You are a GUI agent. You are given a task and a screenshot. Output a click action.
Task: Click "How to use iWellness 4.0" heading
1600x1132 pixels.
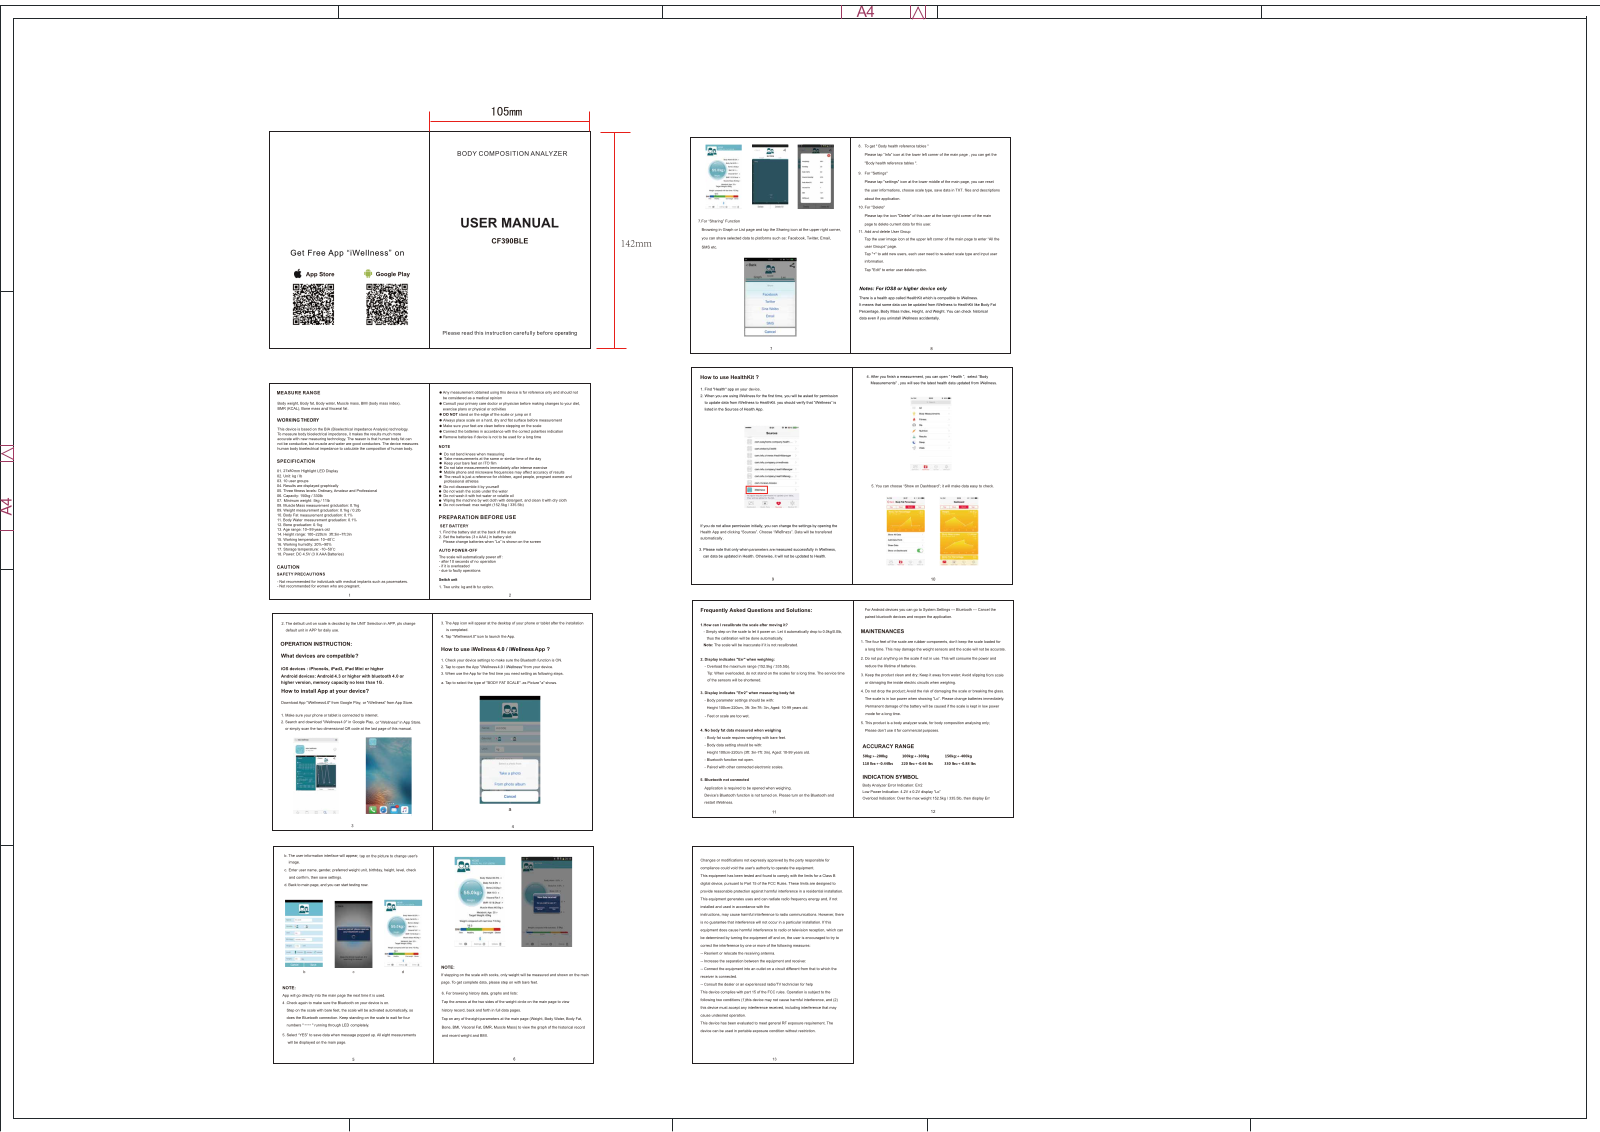point(495,649)
